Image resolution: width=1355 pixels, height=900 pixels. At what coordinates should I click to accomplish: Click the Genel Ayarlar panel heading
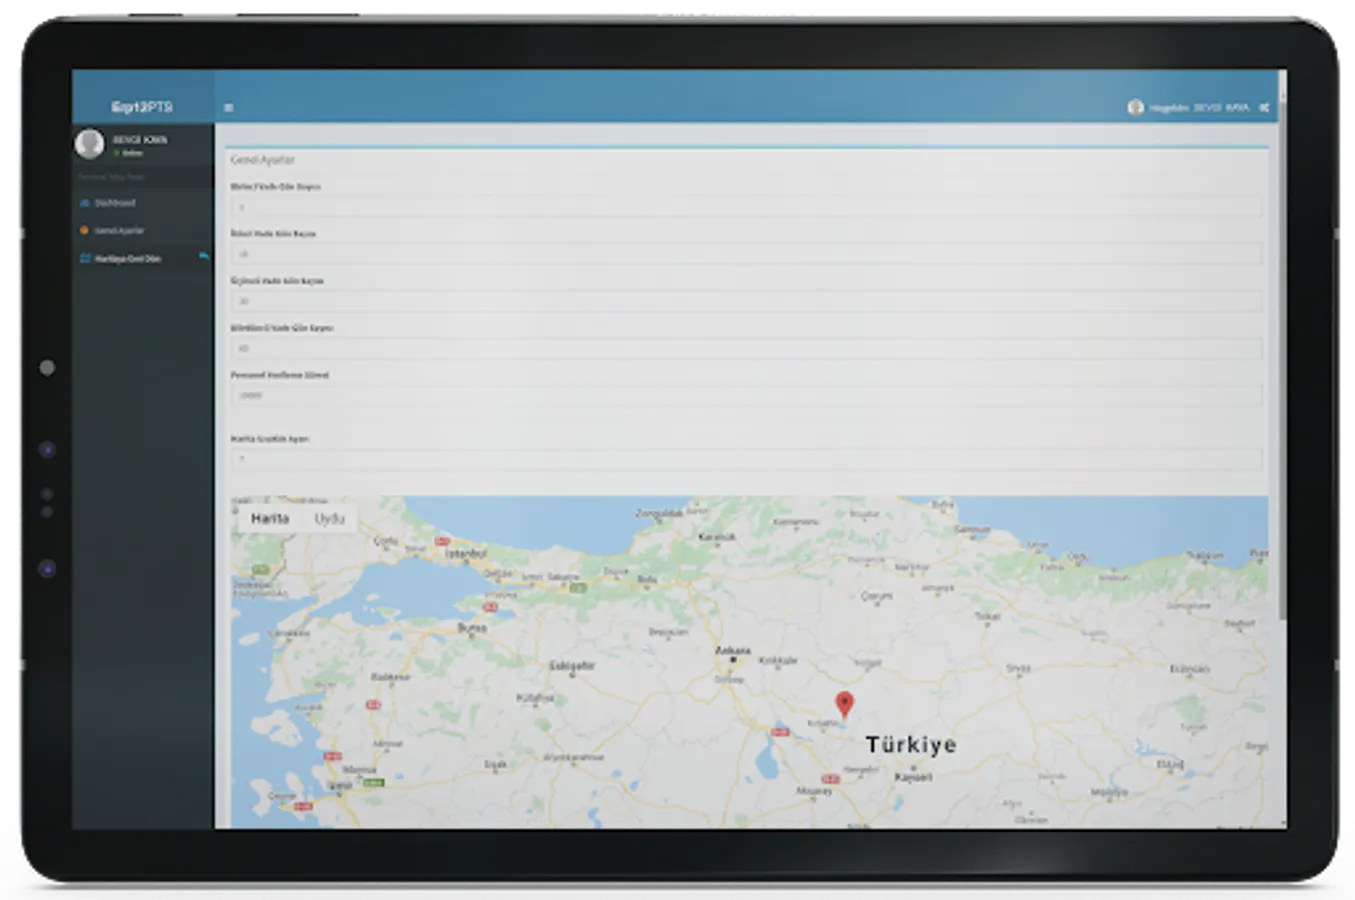coord(263,160)
